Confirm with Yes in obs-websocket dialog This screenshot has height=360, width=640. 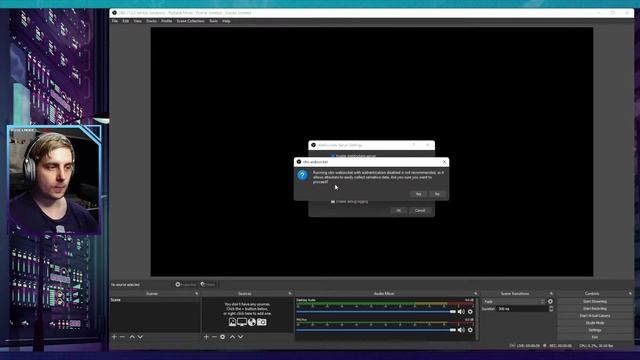pyautogui.click(x=418, y=194)
